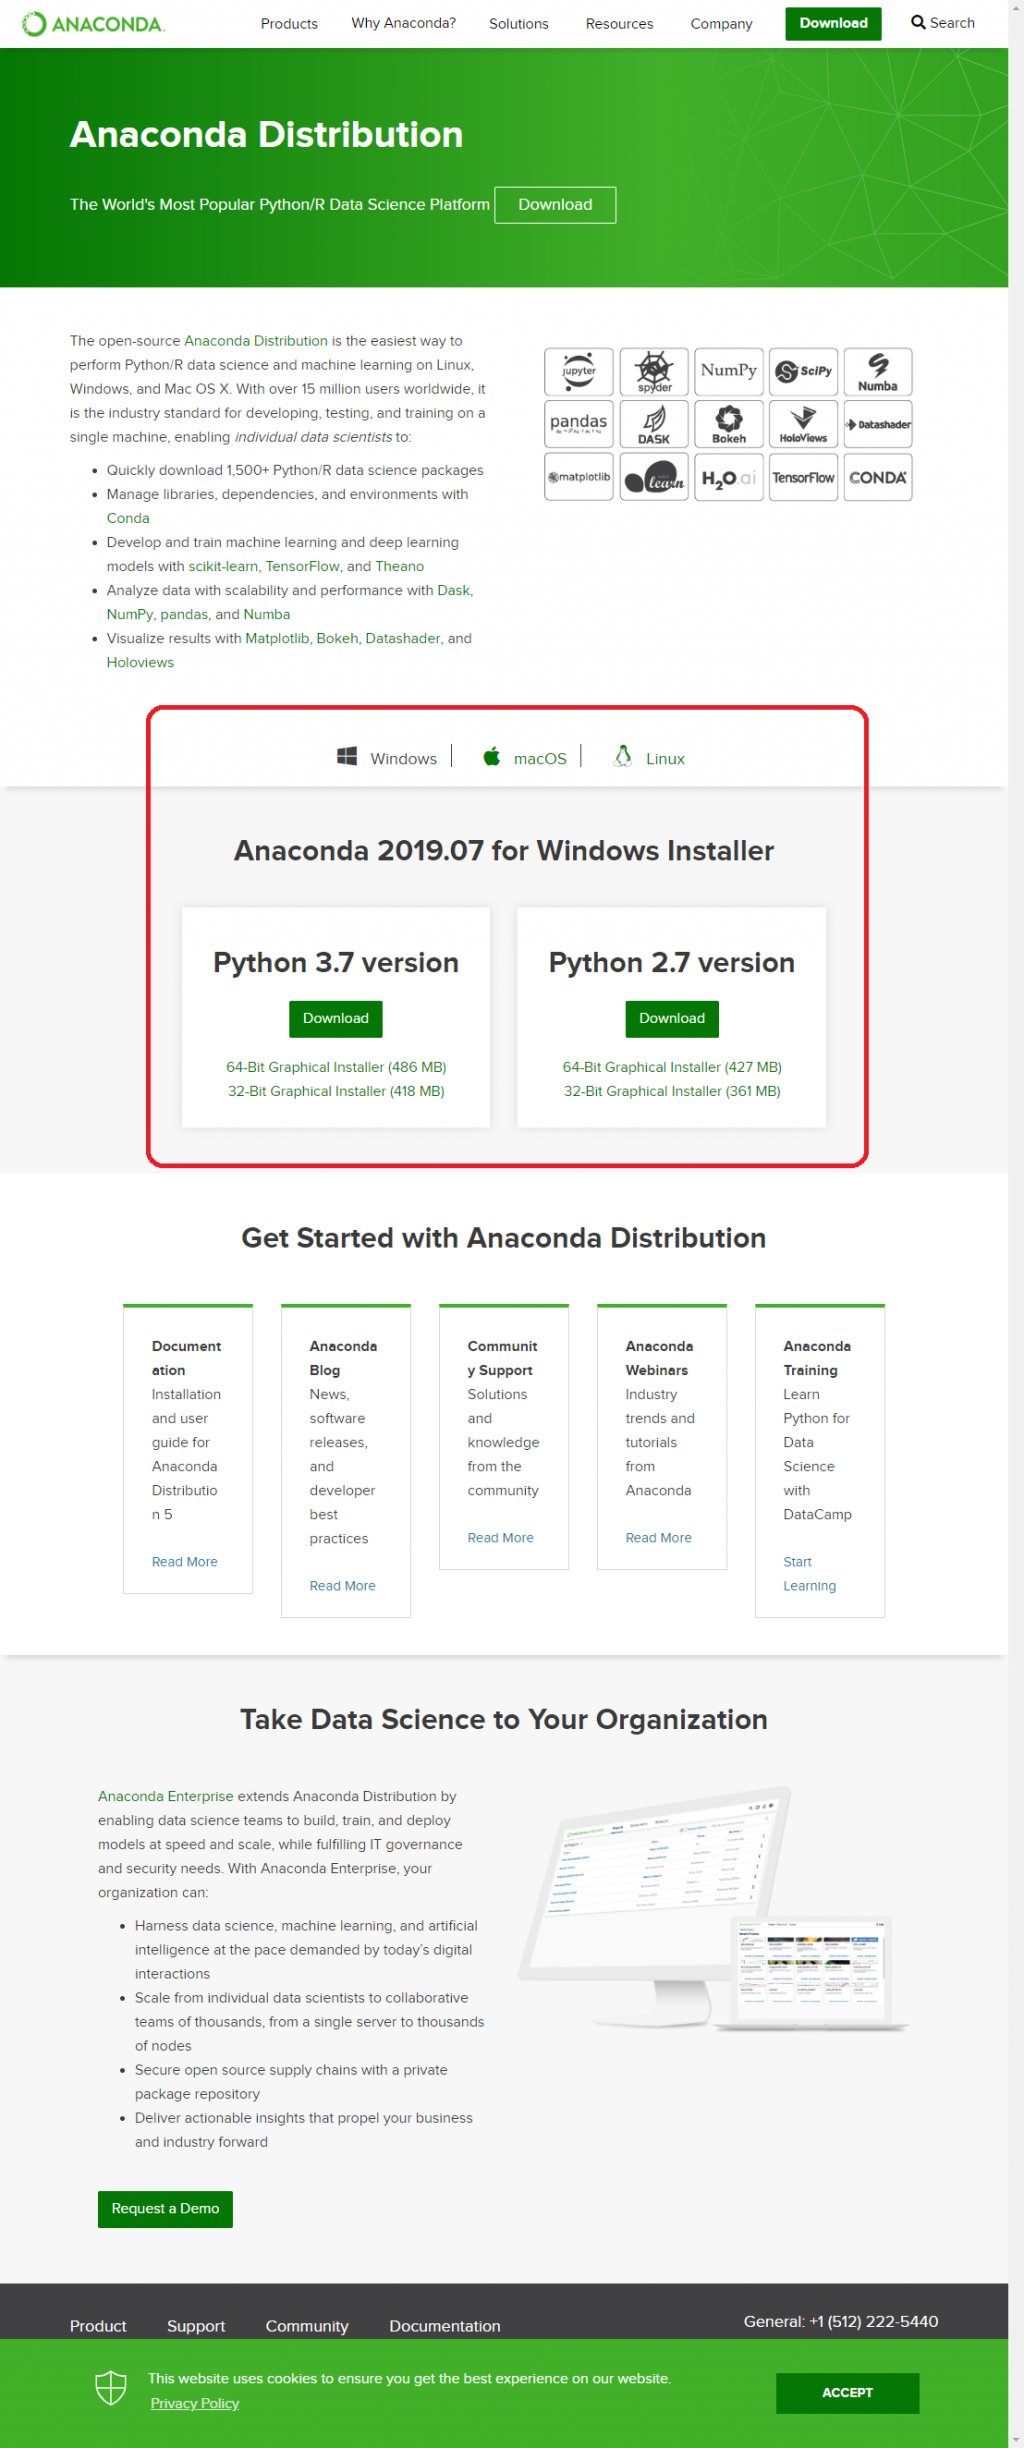Image resolution: width=1024 pixels, height=2448 pixels.
Task: Open the Company menu
Action: click(x=721, y=24)
